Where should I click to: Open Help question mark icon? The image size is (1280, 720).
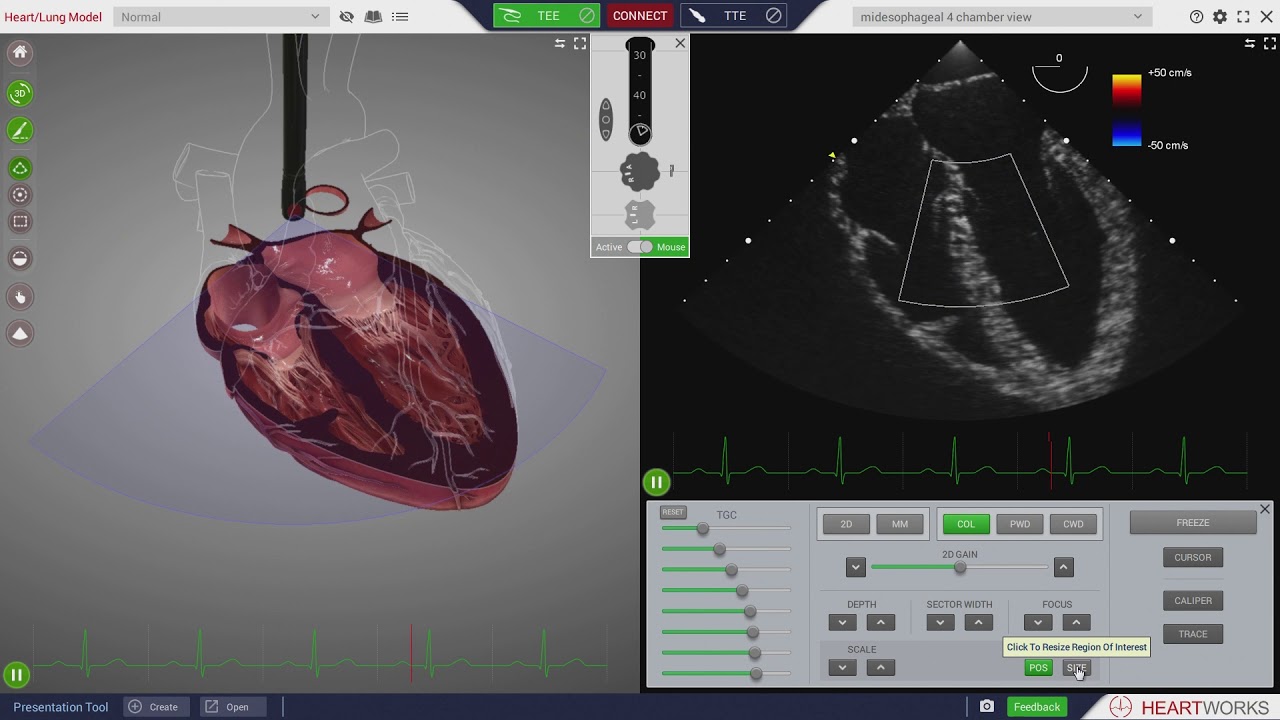click(1196, 17)
